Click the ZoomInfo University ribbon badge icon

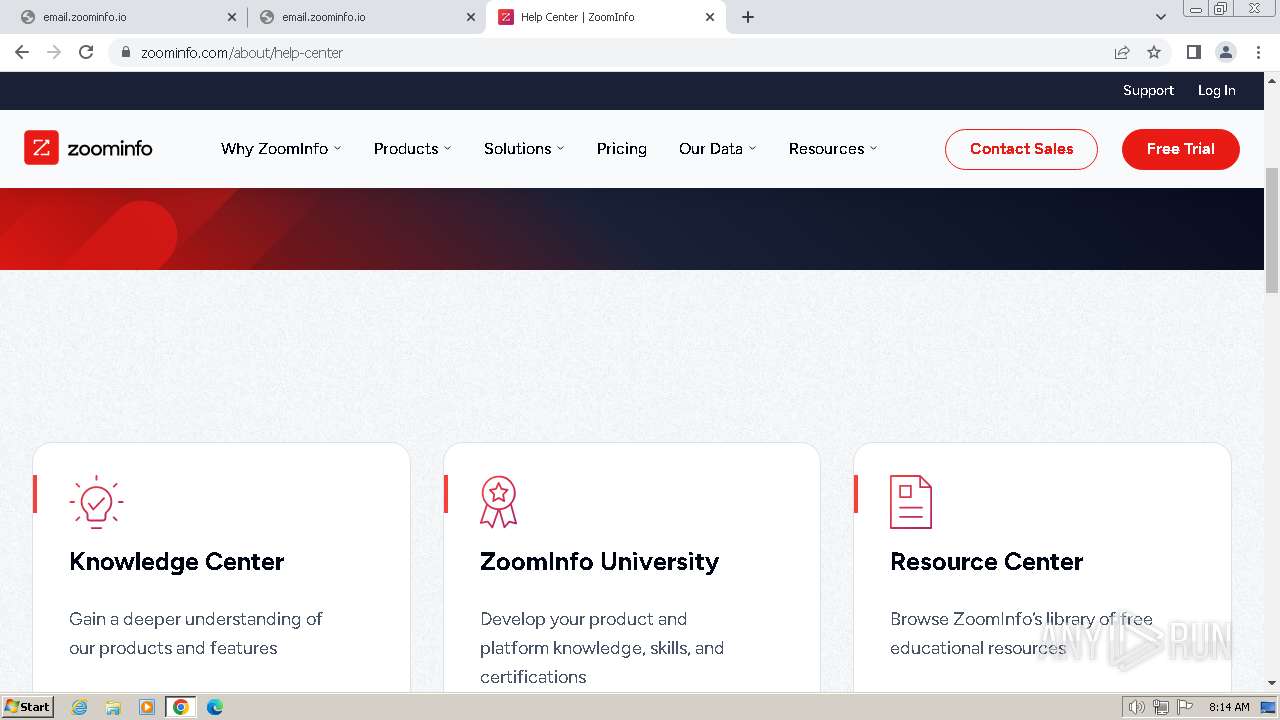tap(498, 501)
